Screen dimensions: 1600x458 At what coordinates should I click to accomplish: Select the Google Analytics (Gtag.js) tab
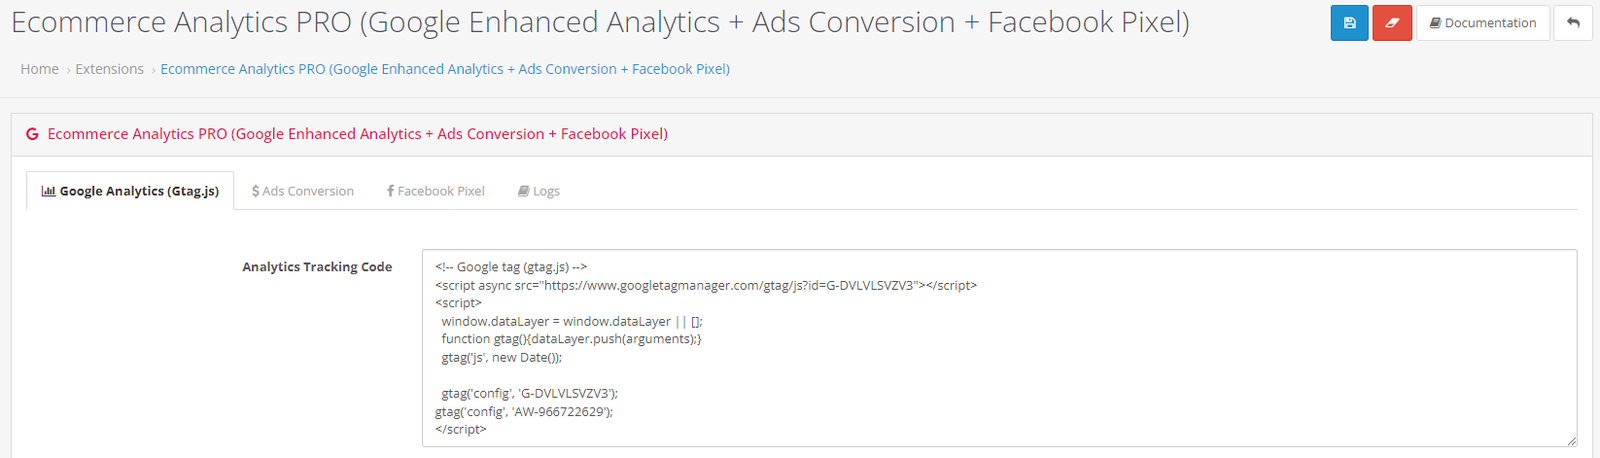coord(130,191)
